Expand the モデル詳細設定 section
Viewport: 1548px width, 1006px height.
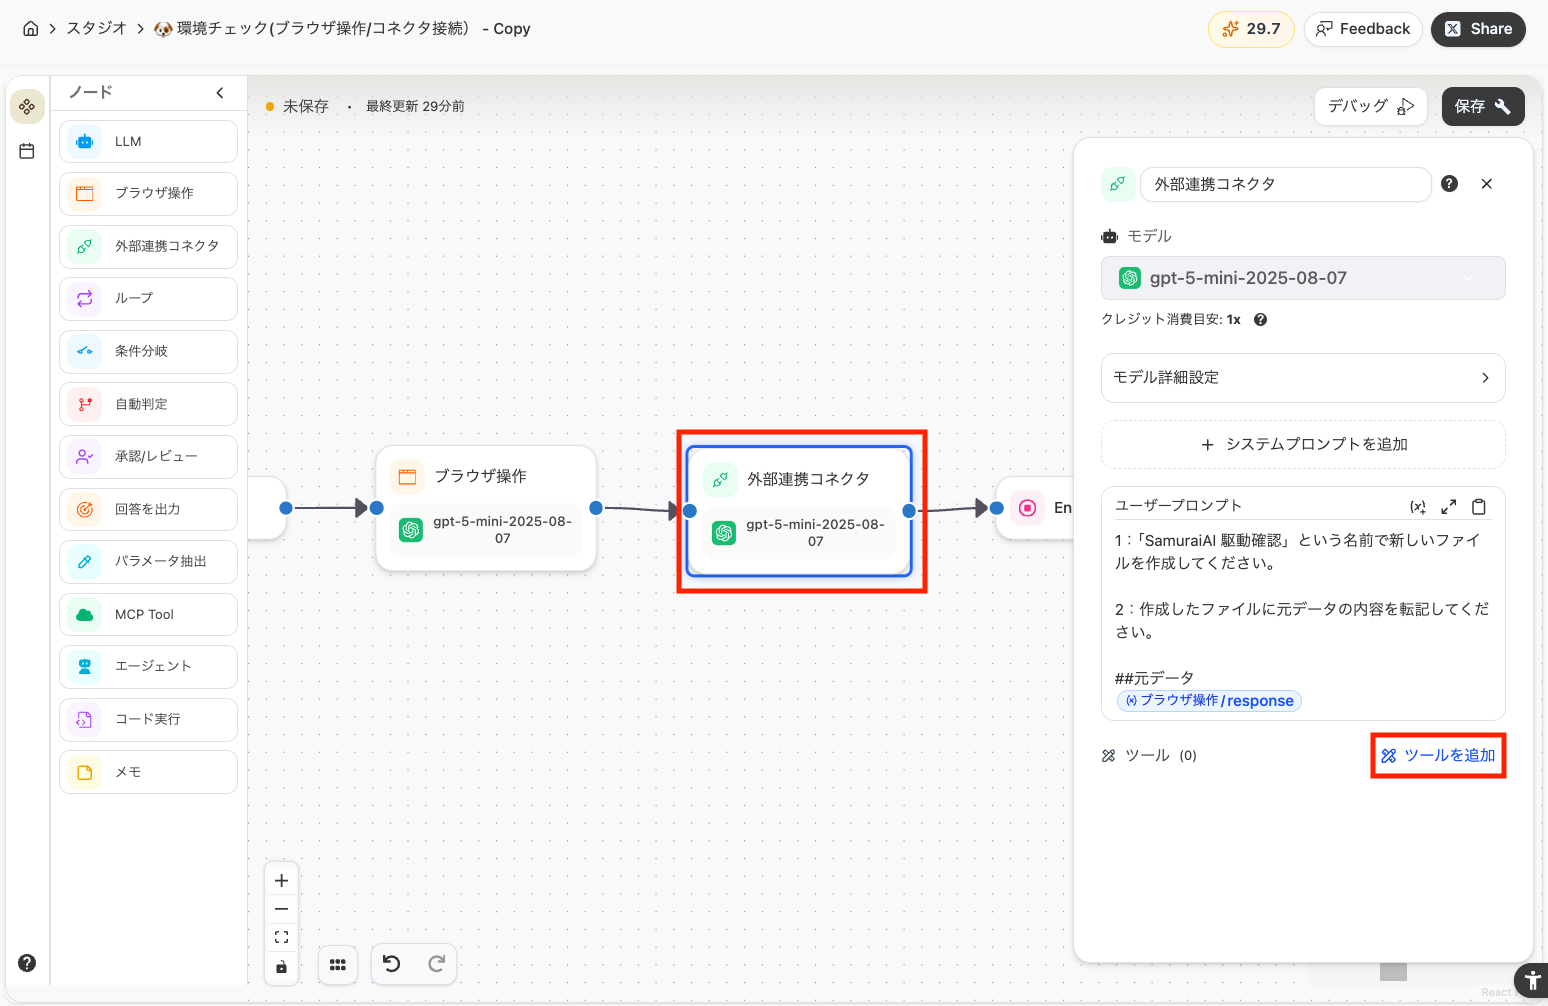pos(1303,377)
